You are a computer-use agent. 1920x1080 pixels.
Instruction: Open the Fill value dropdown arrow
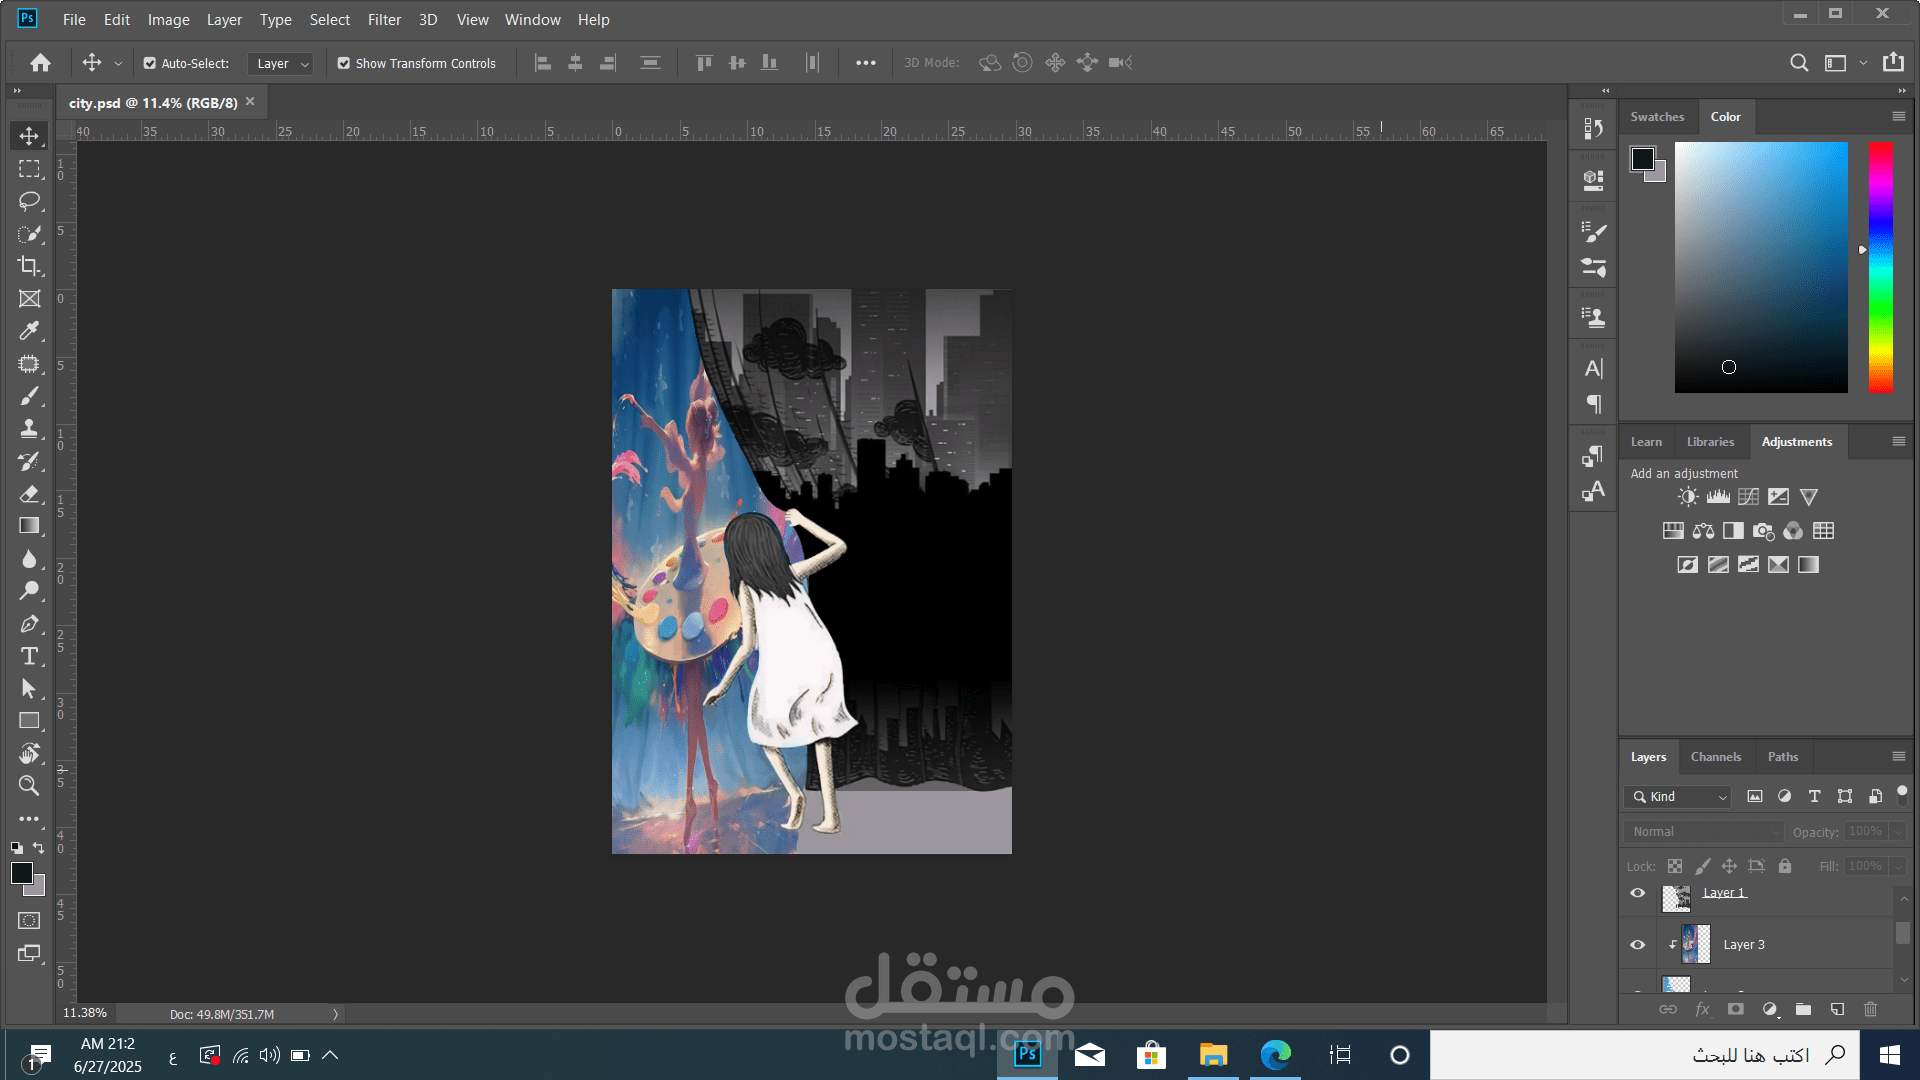(1897, 866)
